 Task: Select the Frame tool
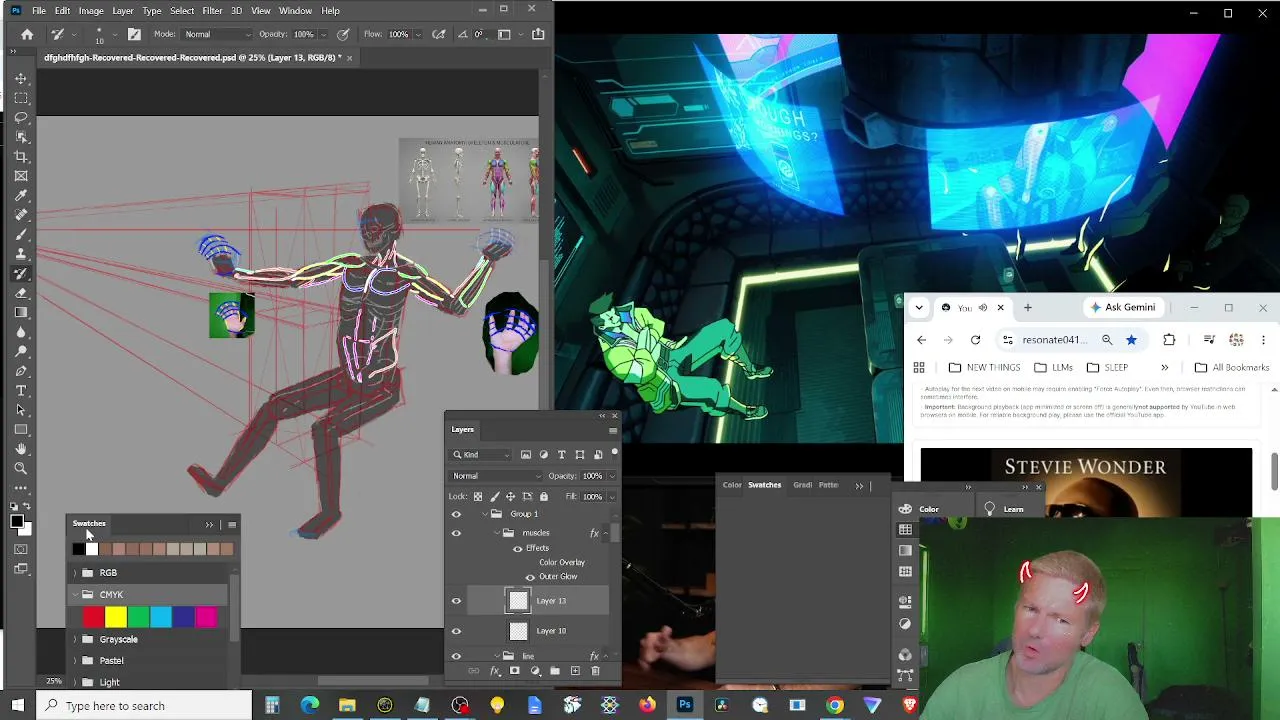[21, 176]
